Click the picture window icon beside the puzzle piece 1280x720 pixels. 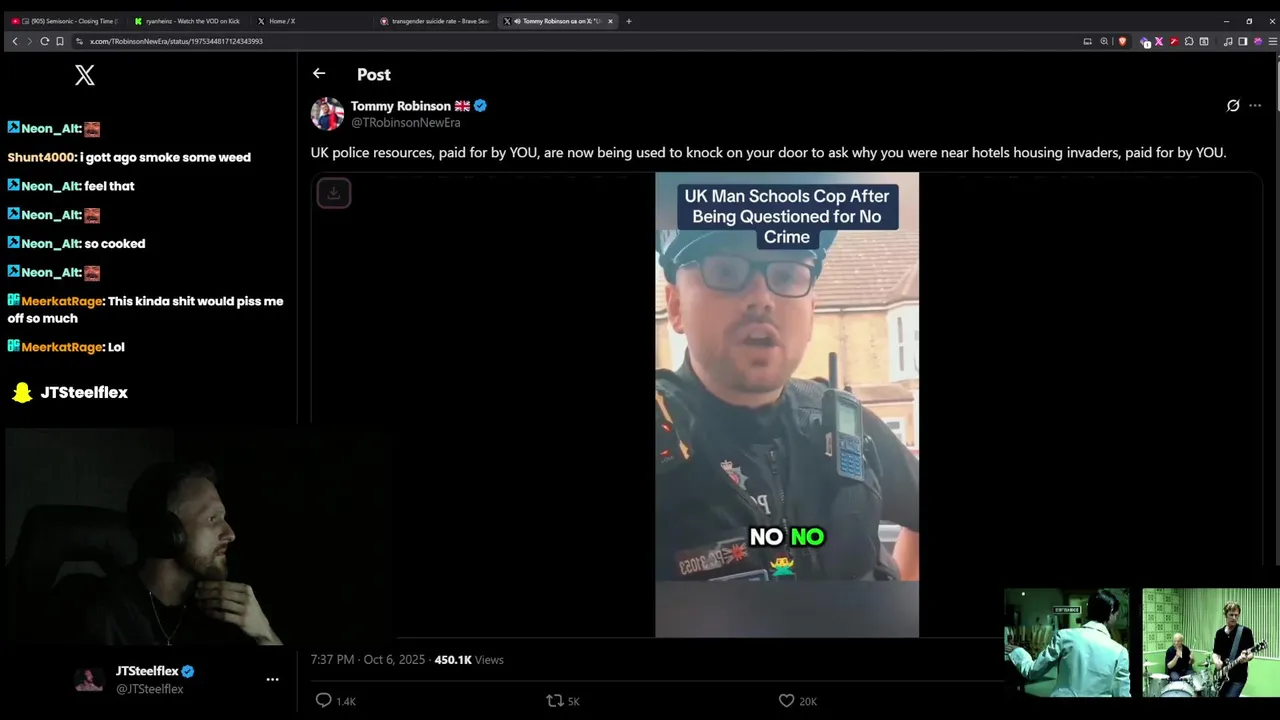click(1204, 41)
